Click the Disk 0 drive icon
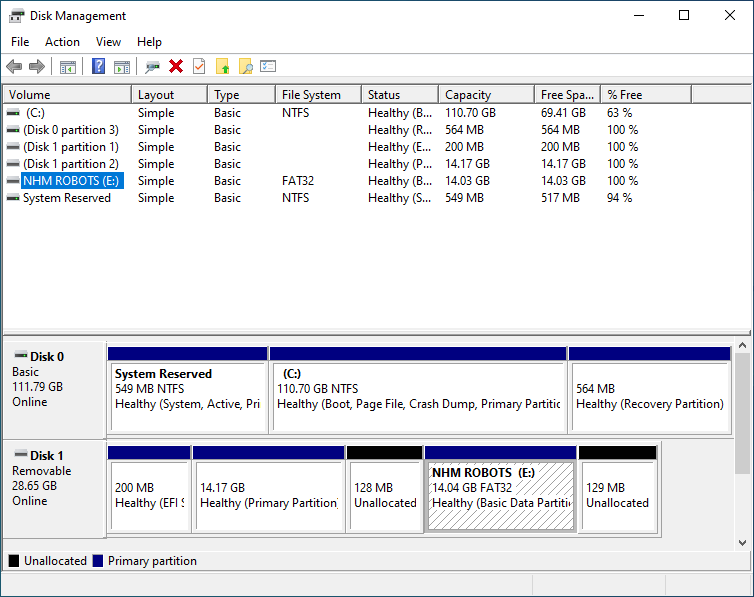754x597 pixels. [x=21, y=355]
